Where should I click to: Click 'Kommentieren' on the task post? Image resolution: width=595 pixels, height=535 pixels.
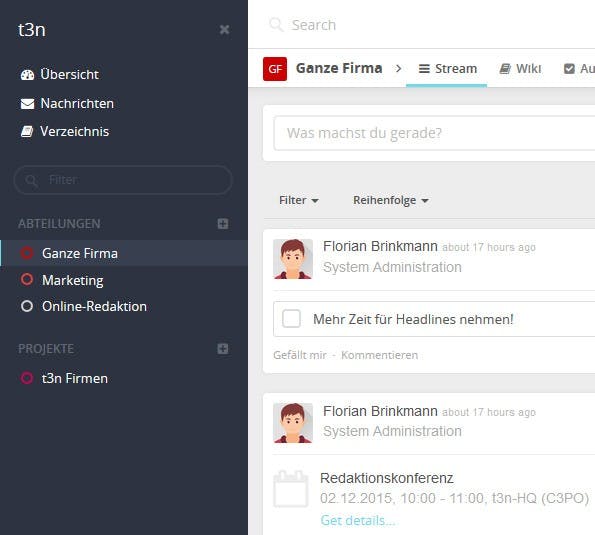(379, 355)
